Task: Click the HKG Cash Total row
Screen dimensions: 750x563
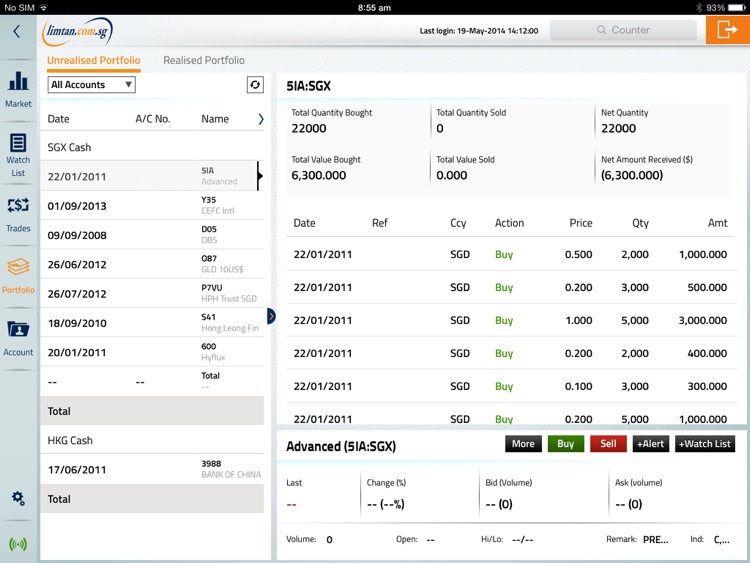Action: point(152,498)
